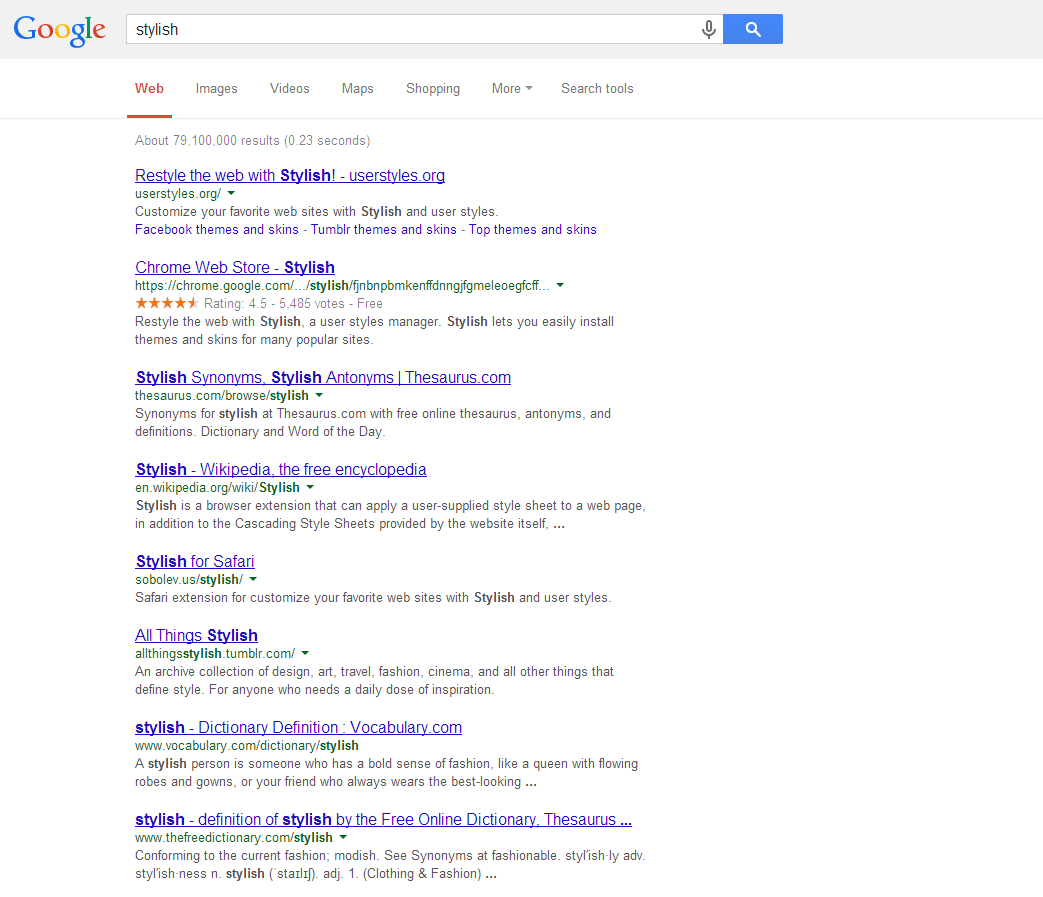Viewport: 1043px width, 897px height.
Task: Expand the dropdown next to the Wikipedia result URL
Action: (310, 487)
